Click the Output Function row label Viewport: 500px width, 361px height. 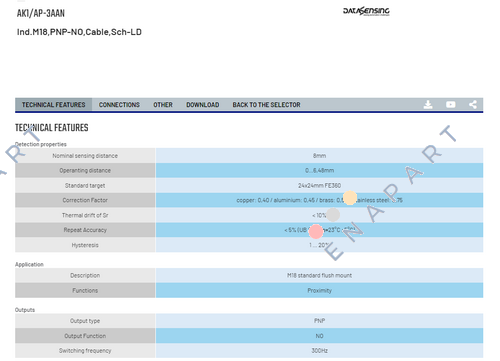click(85, 336)
